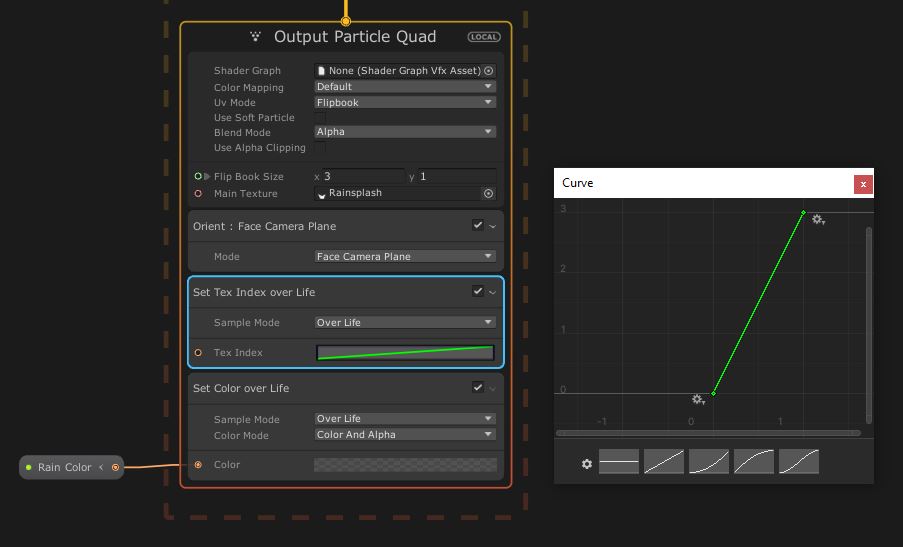
Task: Select the linear curve preset
Action: coord(664,461)
